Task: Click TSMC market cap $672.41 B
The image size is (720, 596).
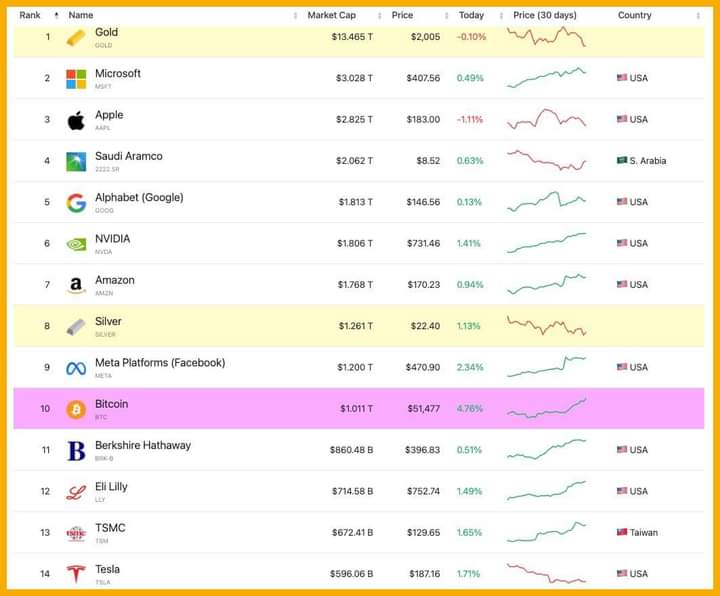Action: point(353,533)
